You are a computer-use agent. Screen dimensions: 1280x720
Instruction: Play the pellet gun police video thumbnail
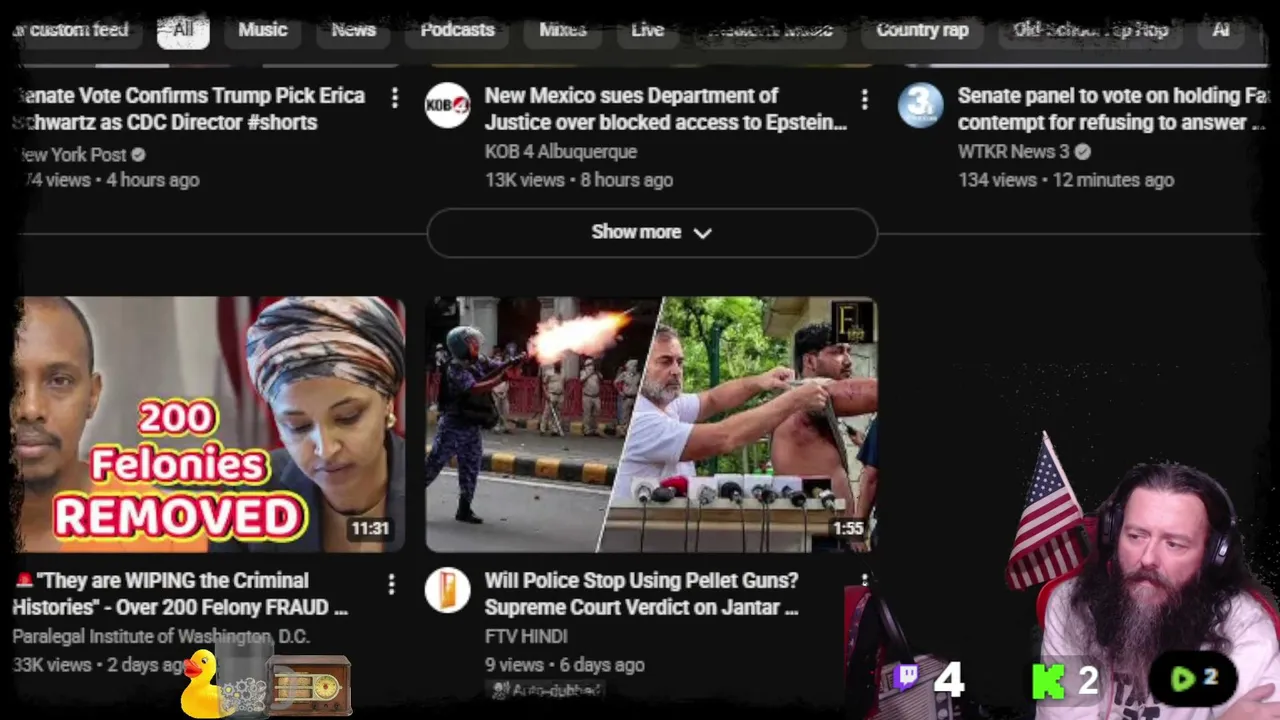pos(652,424)
